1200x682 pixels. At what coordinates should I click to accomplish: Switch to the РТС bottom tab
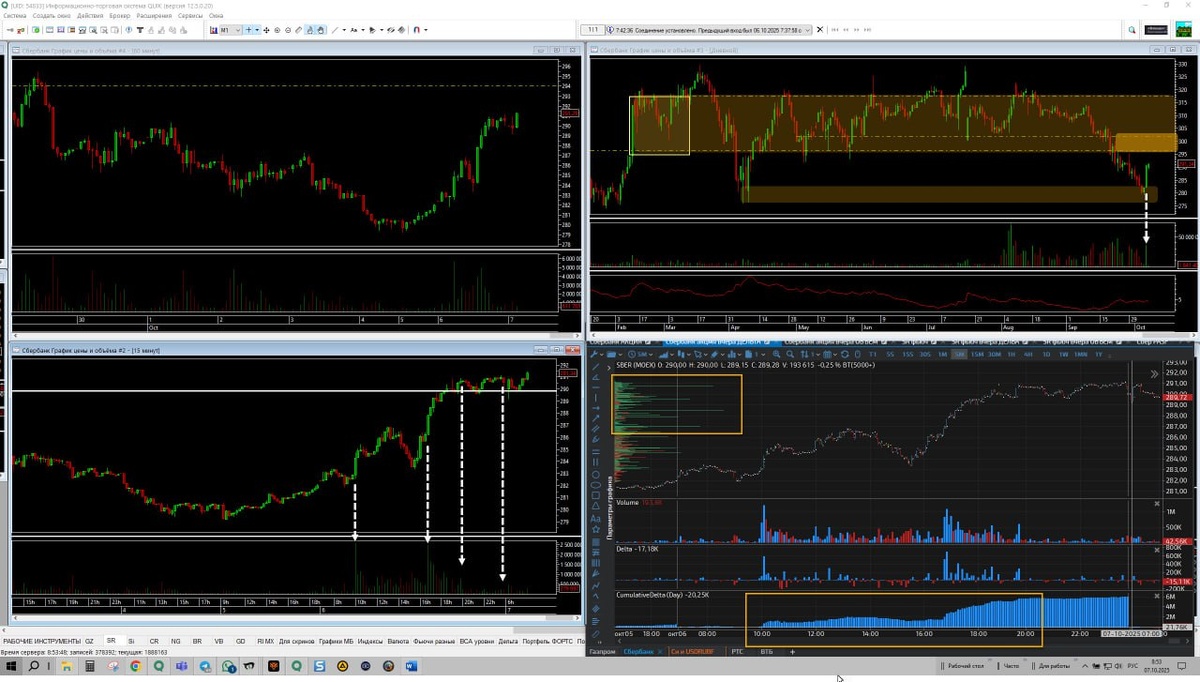point(737,652)
